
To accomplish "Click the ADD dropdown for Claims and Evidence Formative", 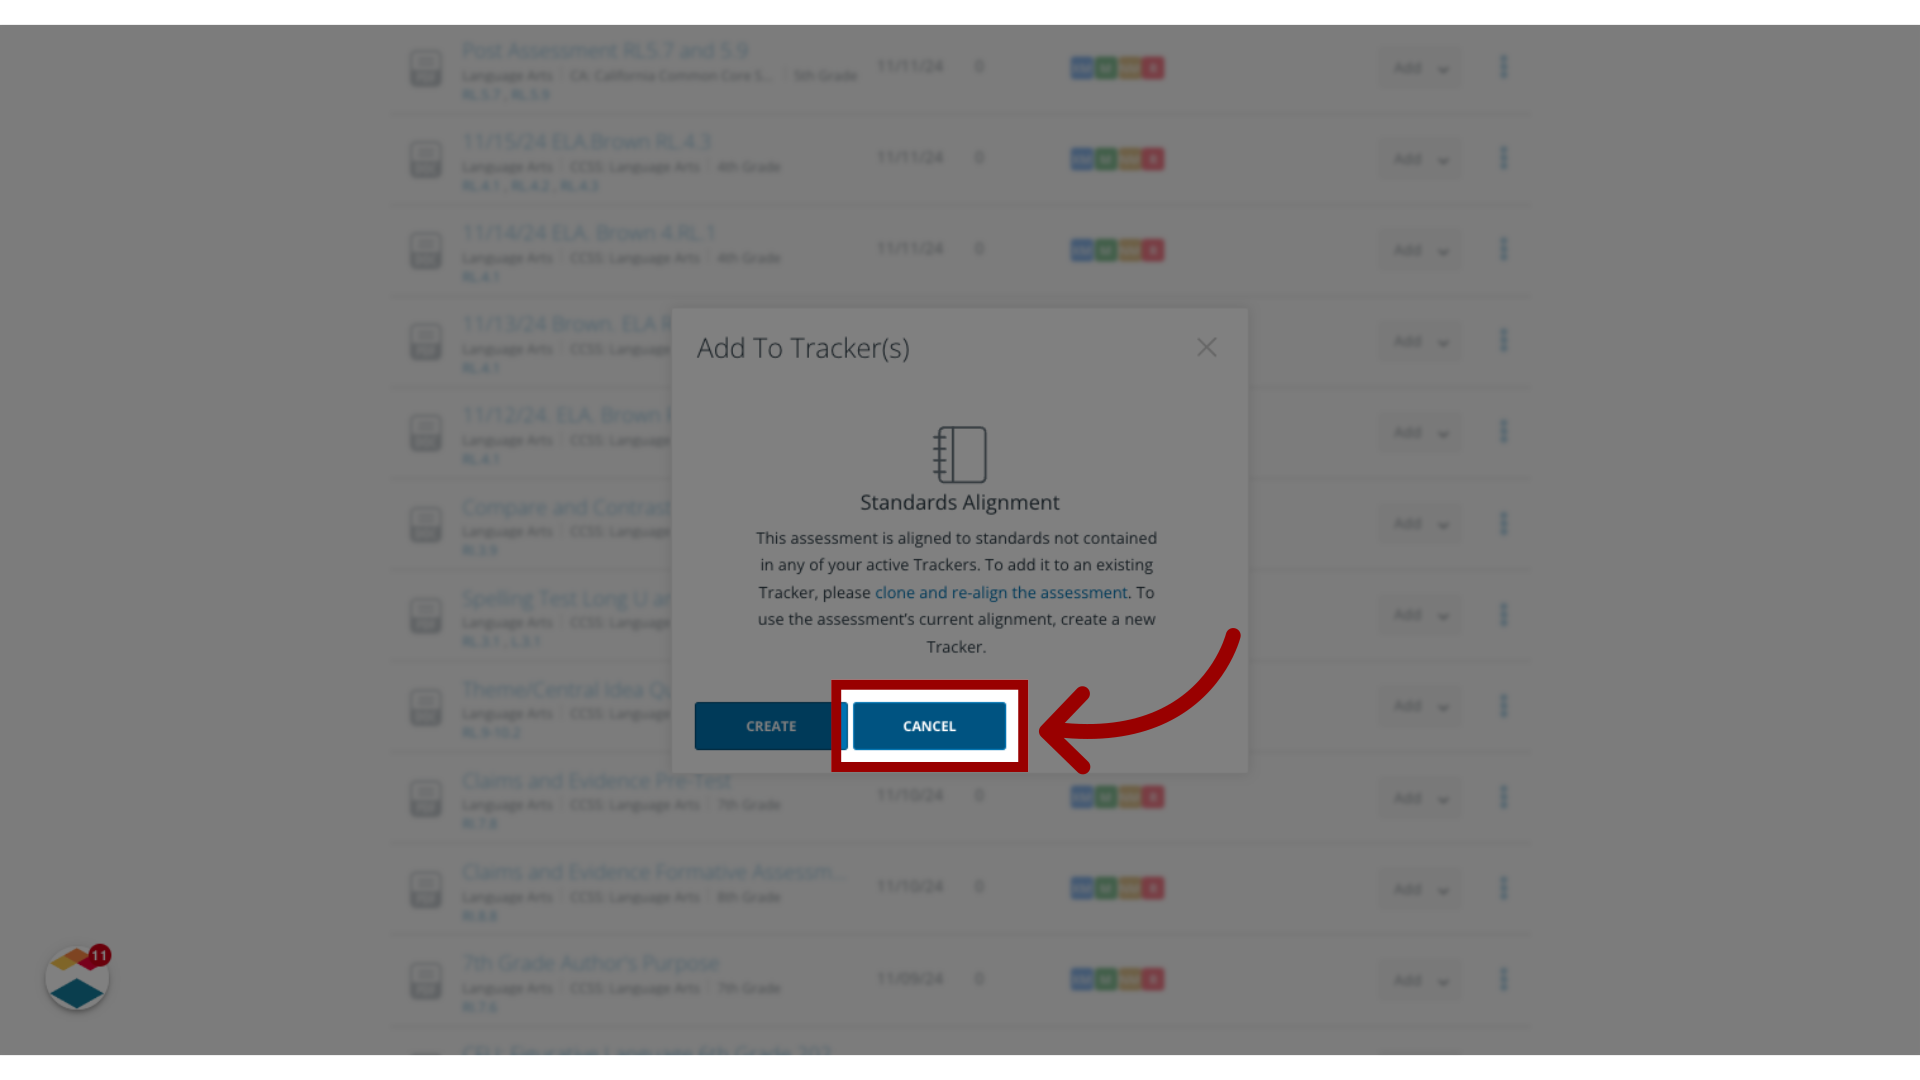I will (1418, 886).
